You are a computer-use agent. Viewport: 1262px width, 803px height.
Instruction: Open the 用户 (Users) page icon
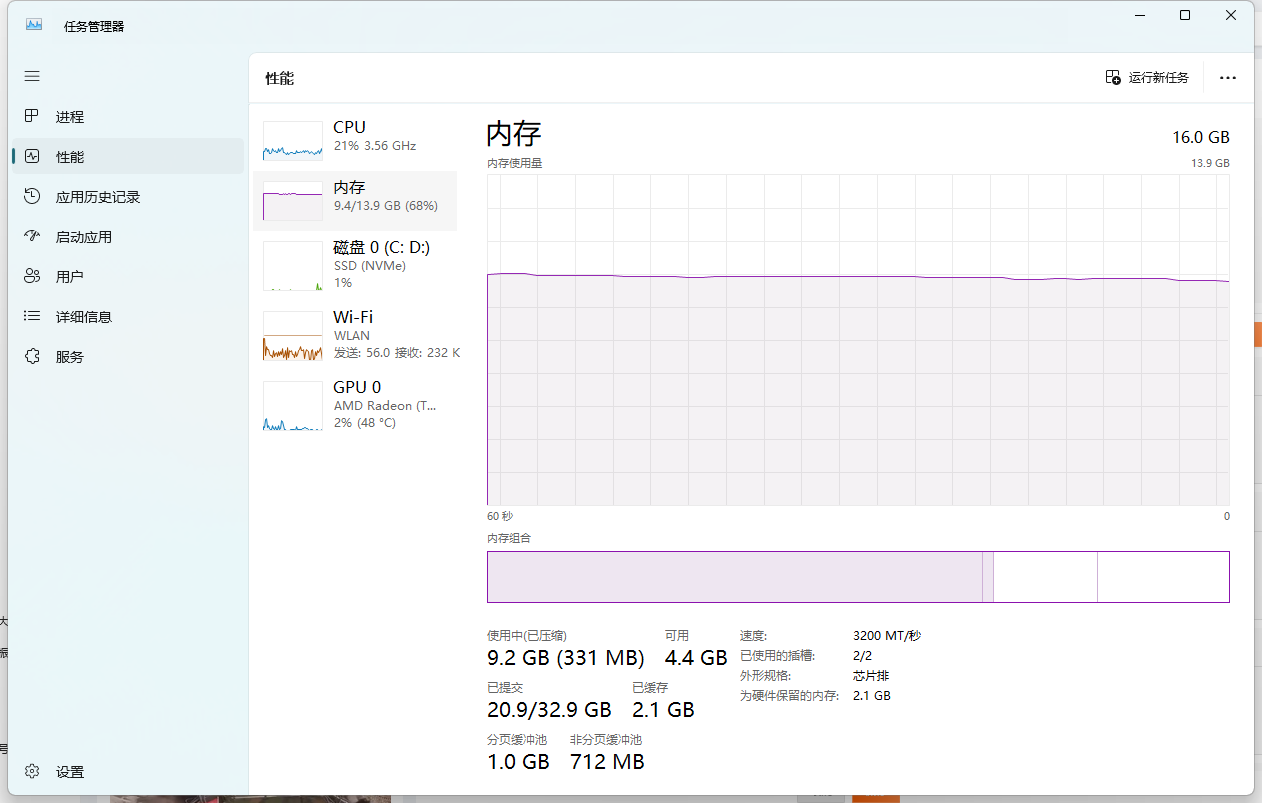(32, 277)
